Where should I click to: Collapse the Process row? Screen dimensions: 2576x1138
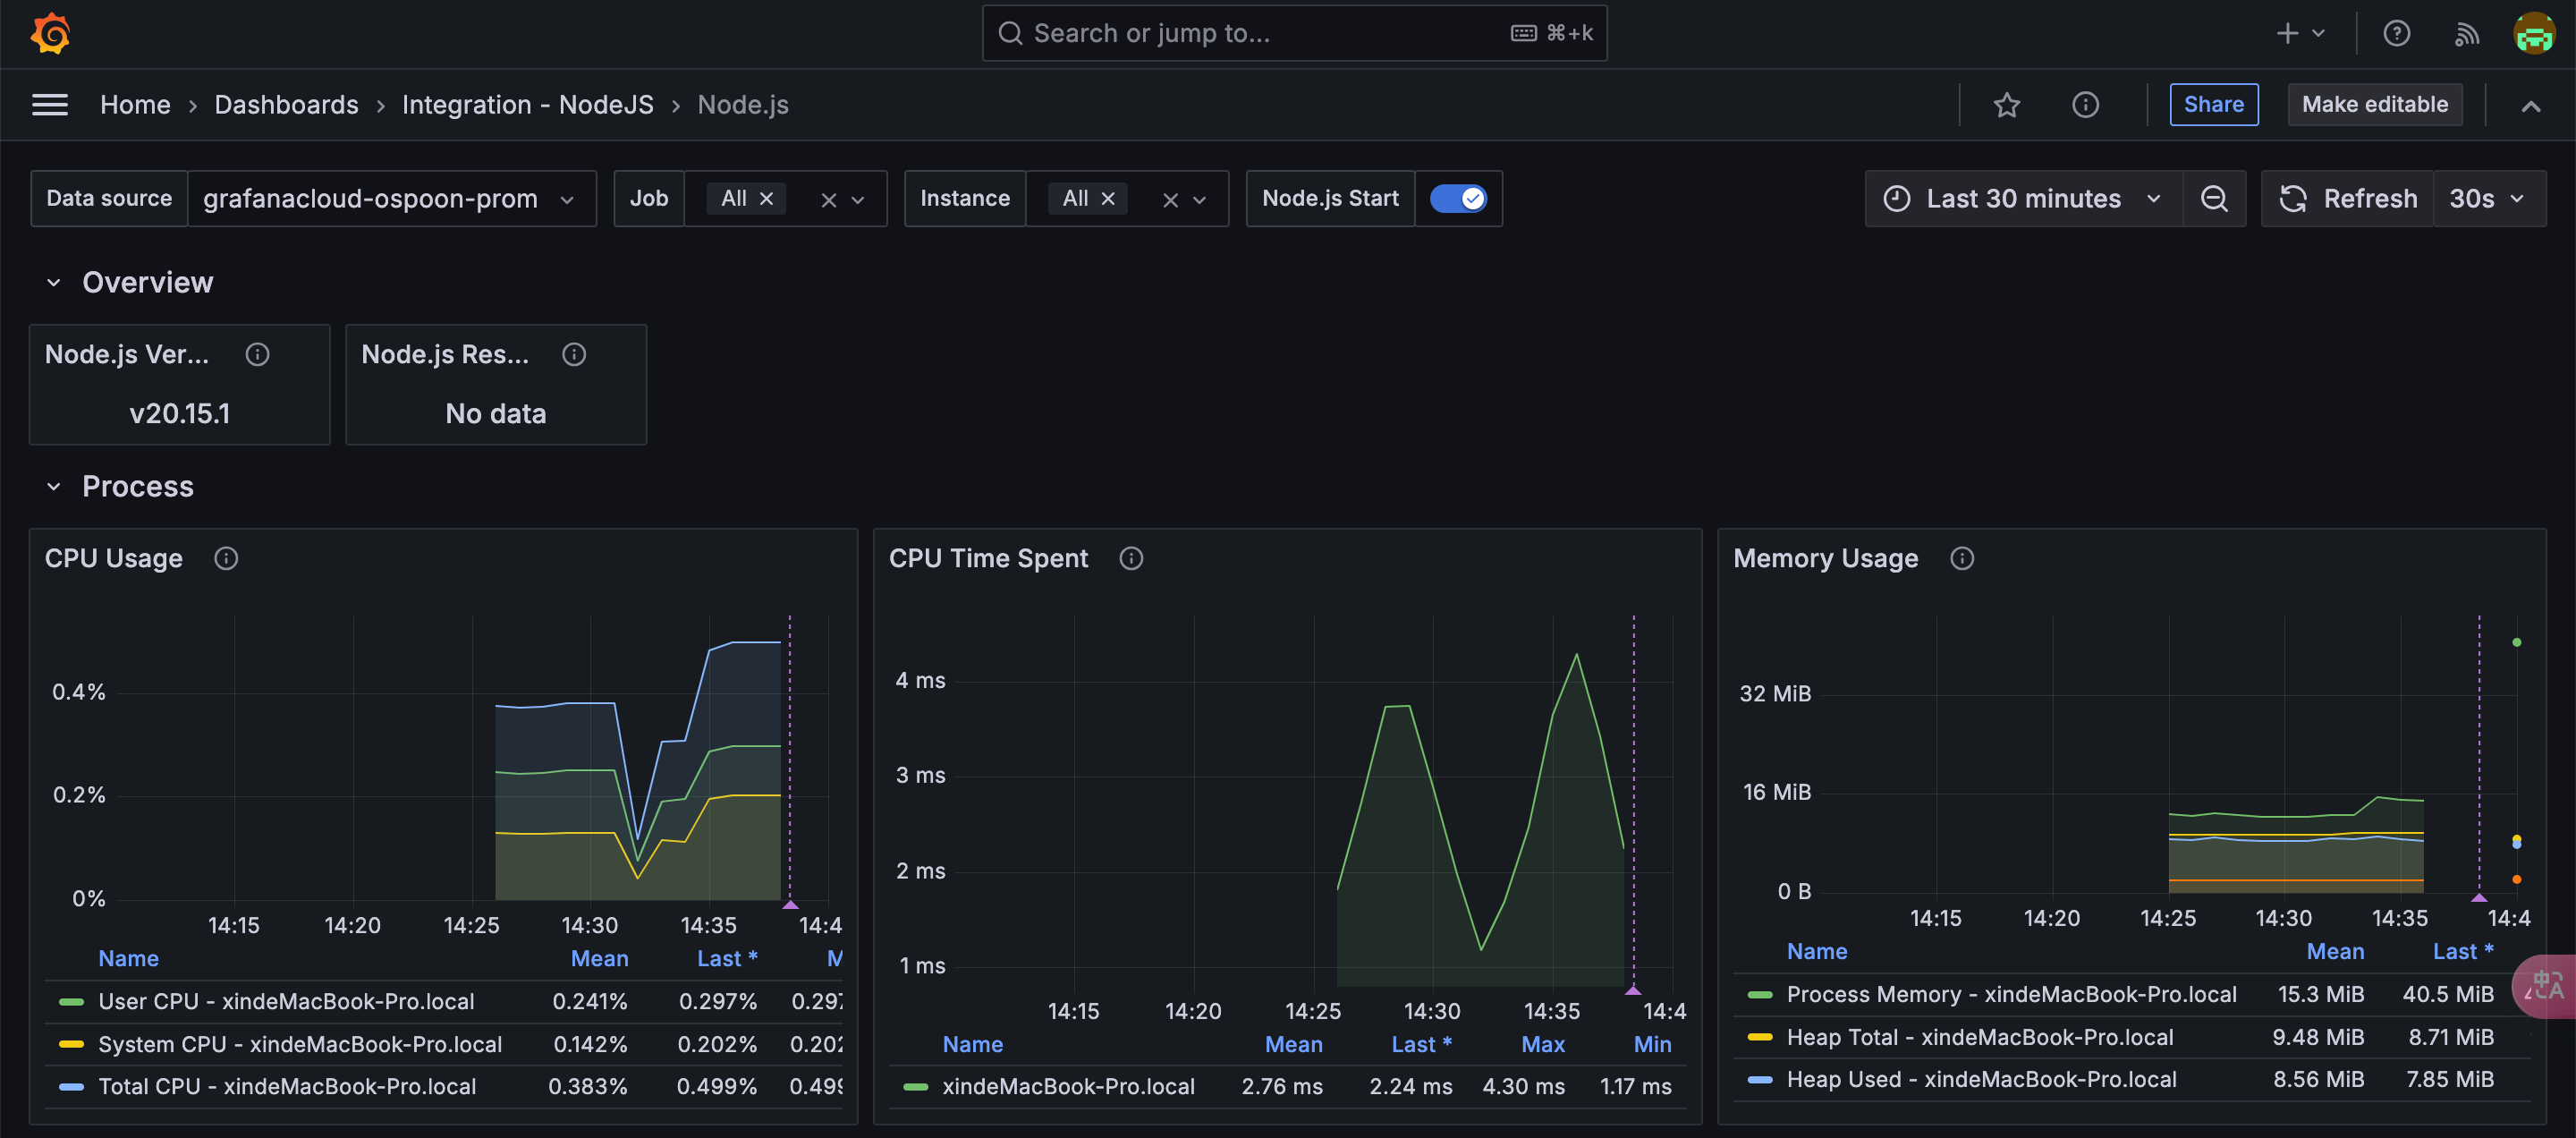tap(54, 488)
